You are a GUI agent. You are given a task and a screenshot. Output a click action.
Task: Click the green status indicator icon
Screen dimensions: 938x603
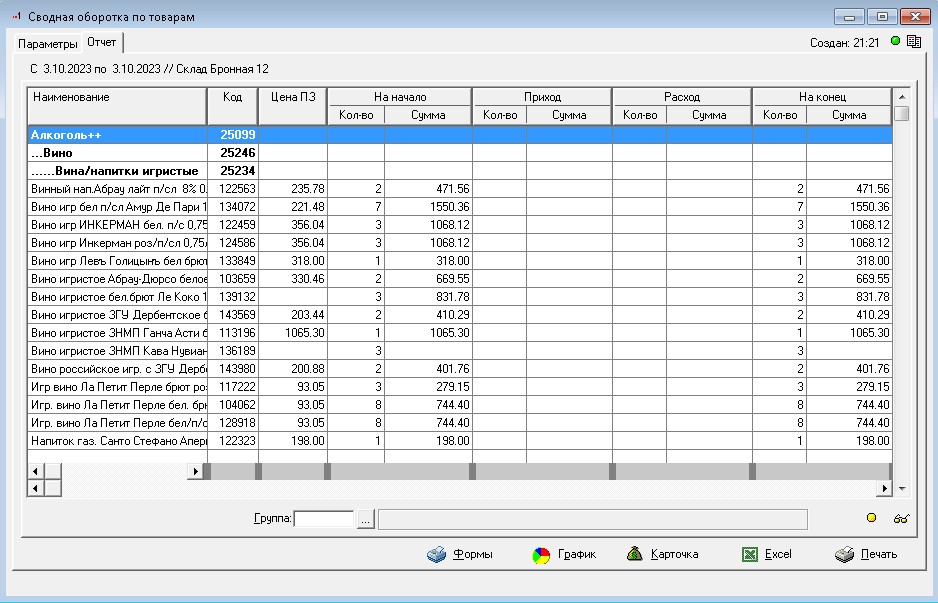point(896,42)
